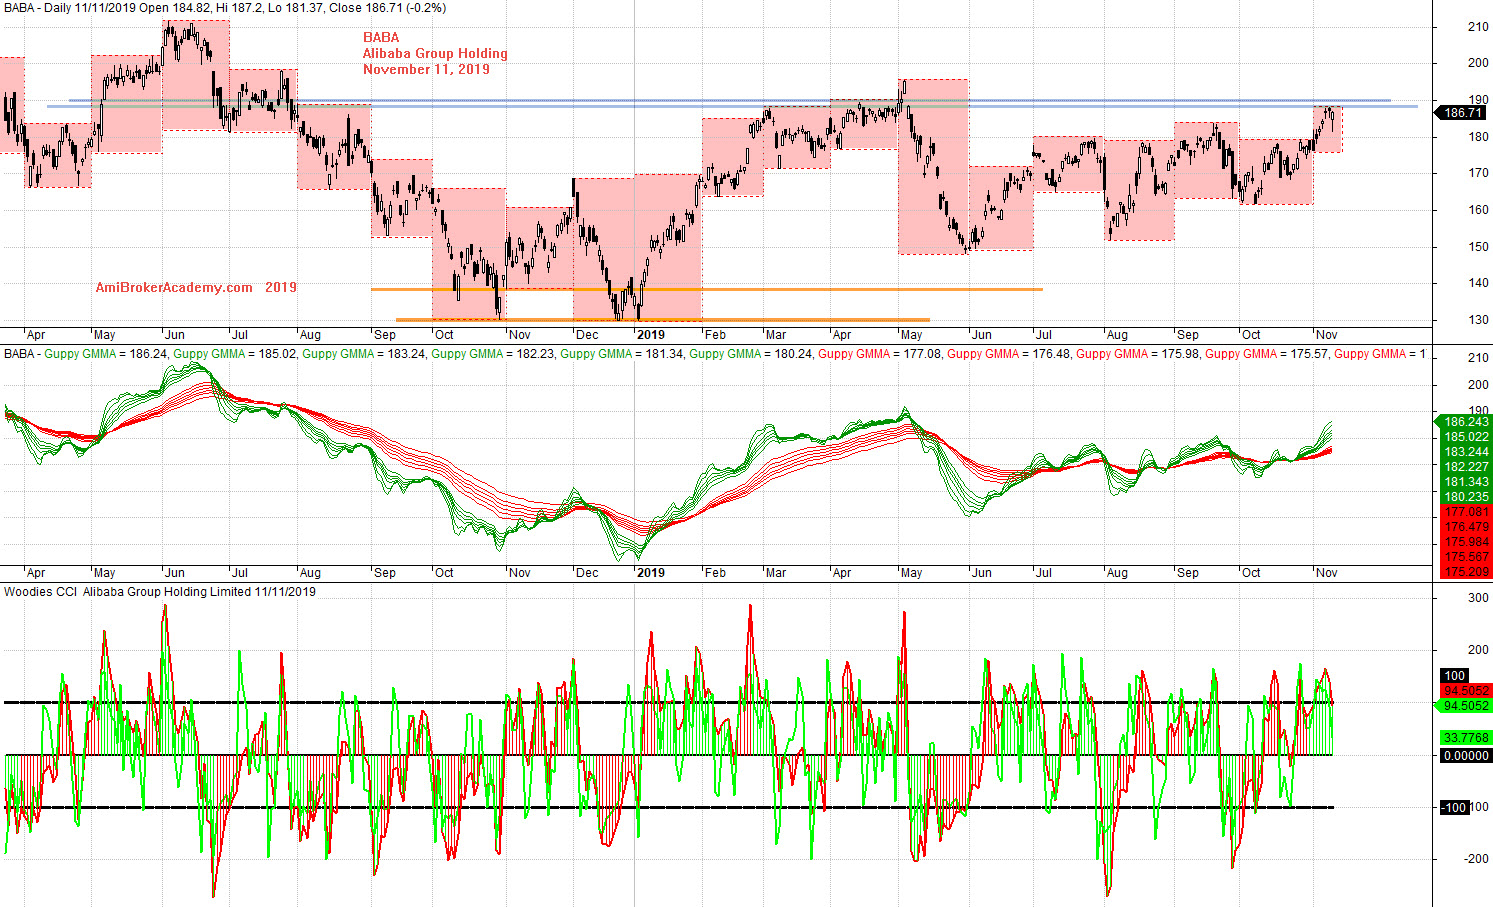Click the 2019 year label on price chart timeline
The image size is (1493, 907).
click(x=651, y=335)
